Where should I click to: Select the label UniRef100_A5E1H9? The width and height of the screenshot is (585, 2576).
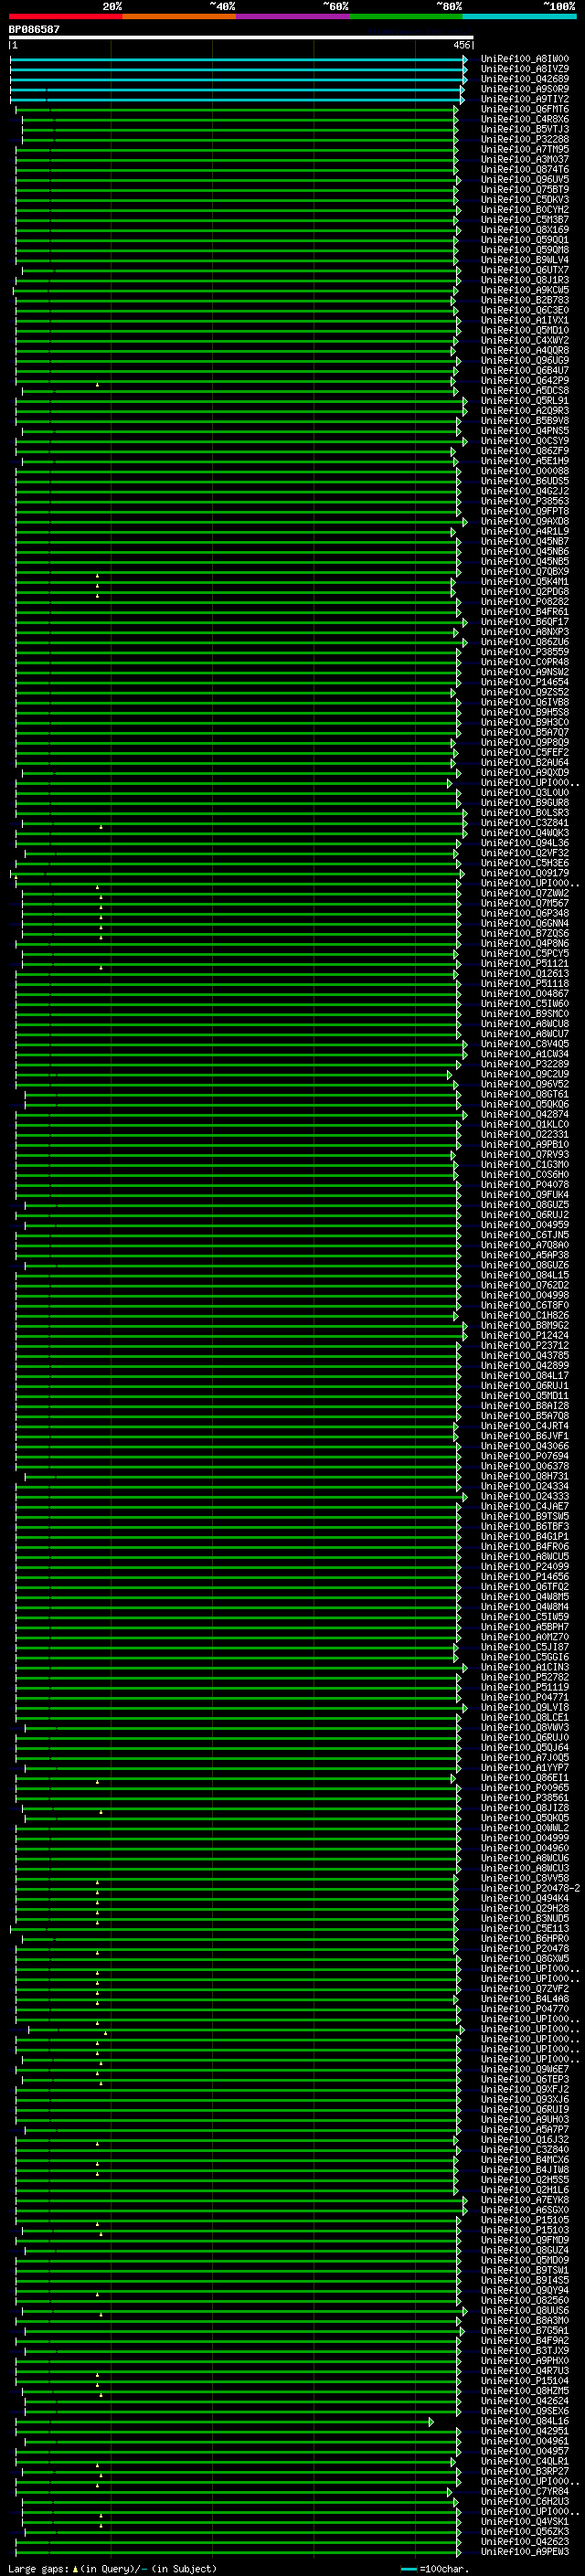[524, 461]
